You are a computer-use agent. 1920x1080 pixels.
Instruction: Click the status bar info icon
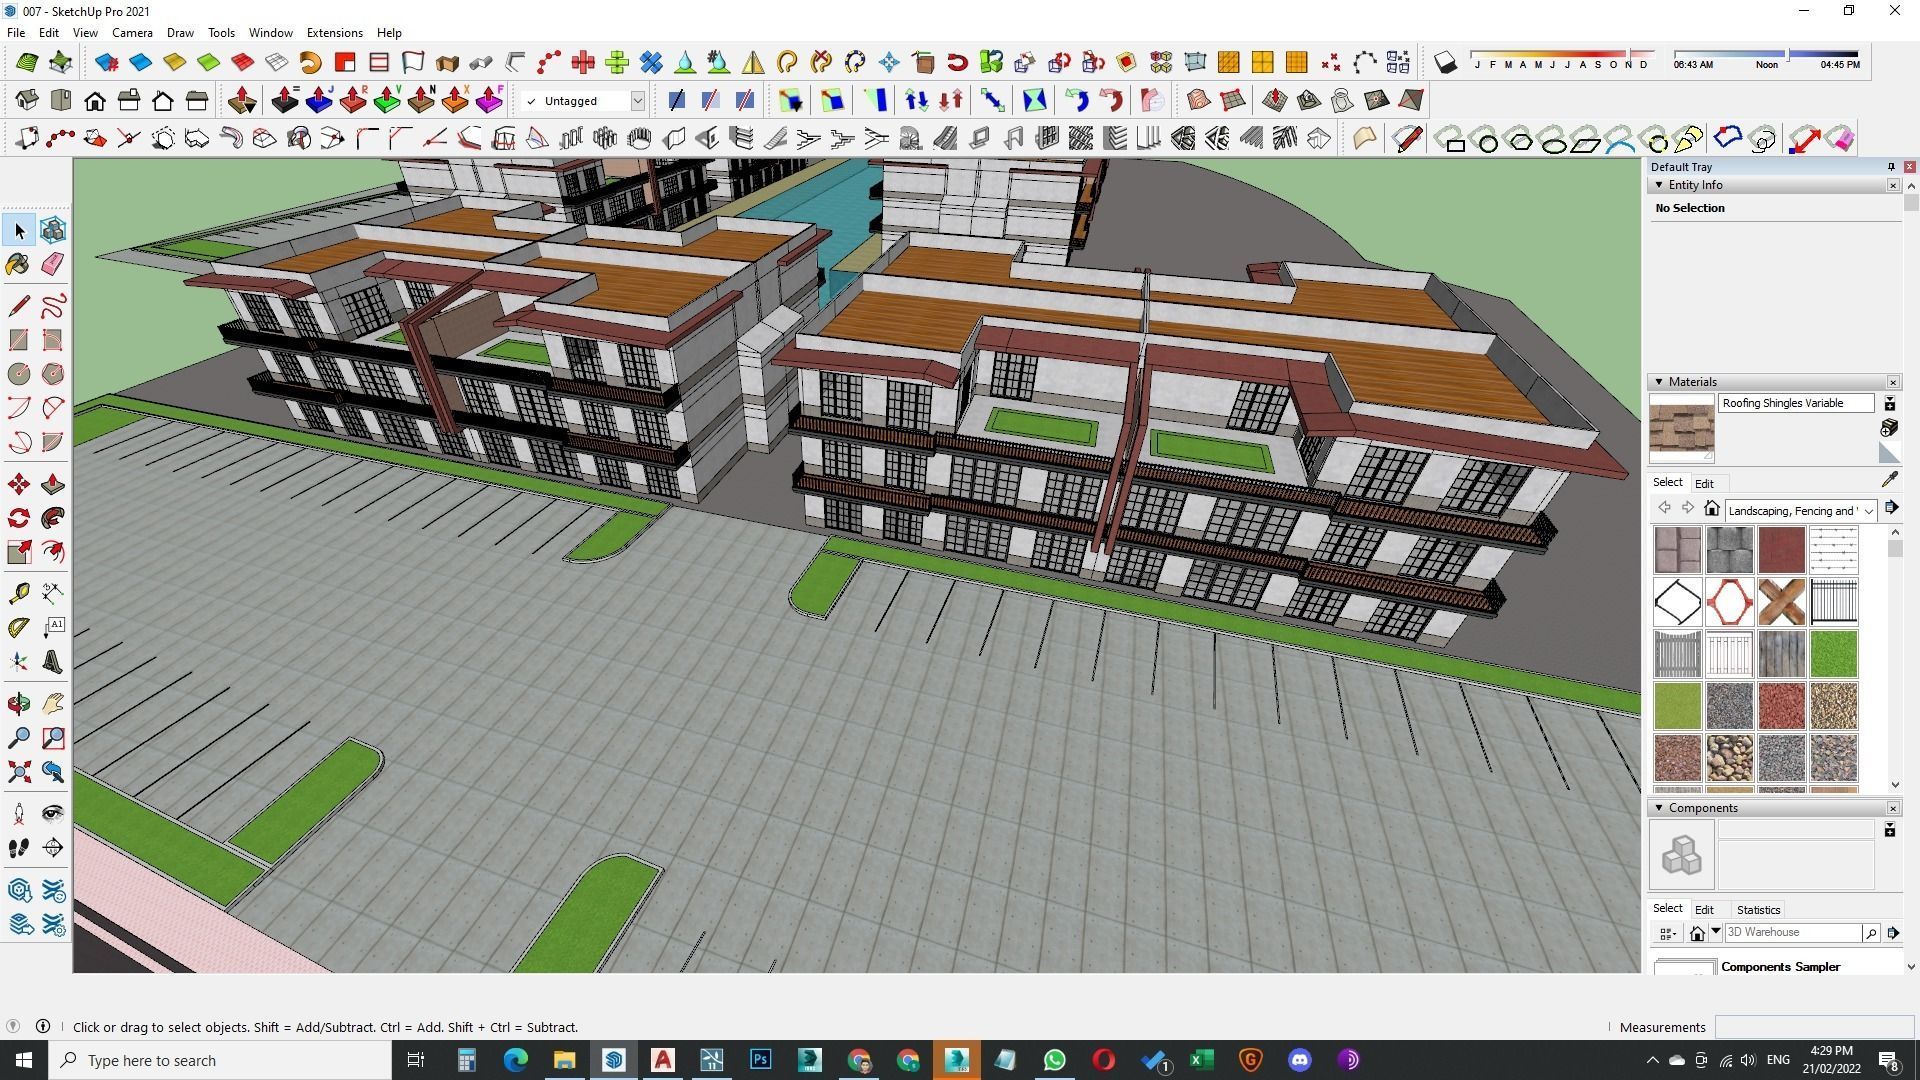click(43, 1026)
